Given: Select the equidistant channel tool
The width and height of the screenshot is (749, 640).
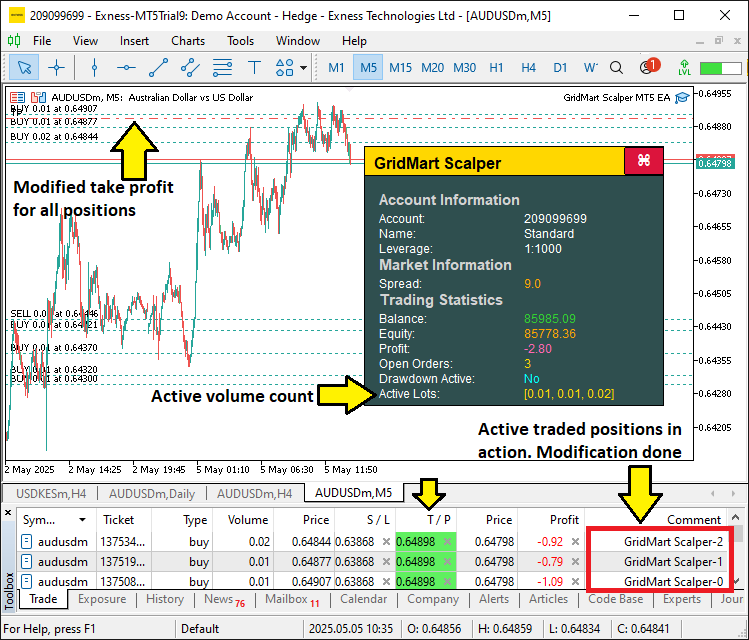Looking at the screenshot, I should 190,68.
